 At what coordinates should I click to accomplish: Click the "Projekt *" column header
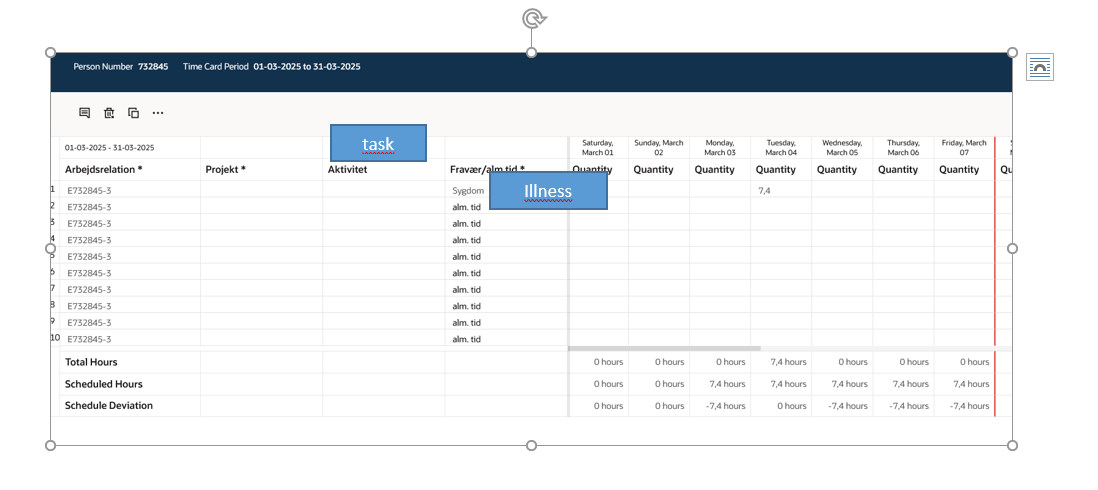(x=225, y=169)
